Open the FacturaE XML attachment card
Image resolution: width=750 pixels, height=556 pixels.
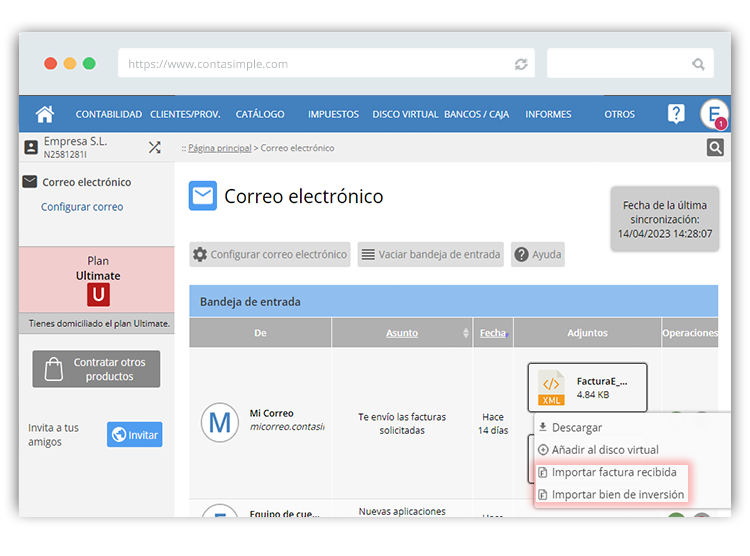click(x=587, y=388)
